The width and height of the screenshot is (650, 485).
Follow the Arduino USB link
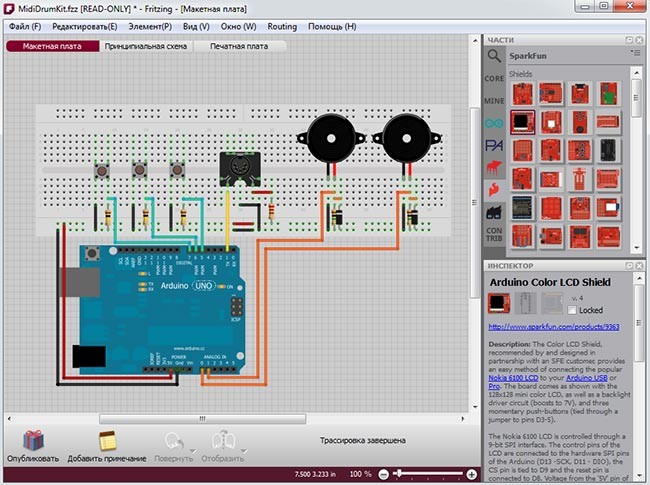[587, 378]
